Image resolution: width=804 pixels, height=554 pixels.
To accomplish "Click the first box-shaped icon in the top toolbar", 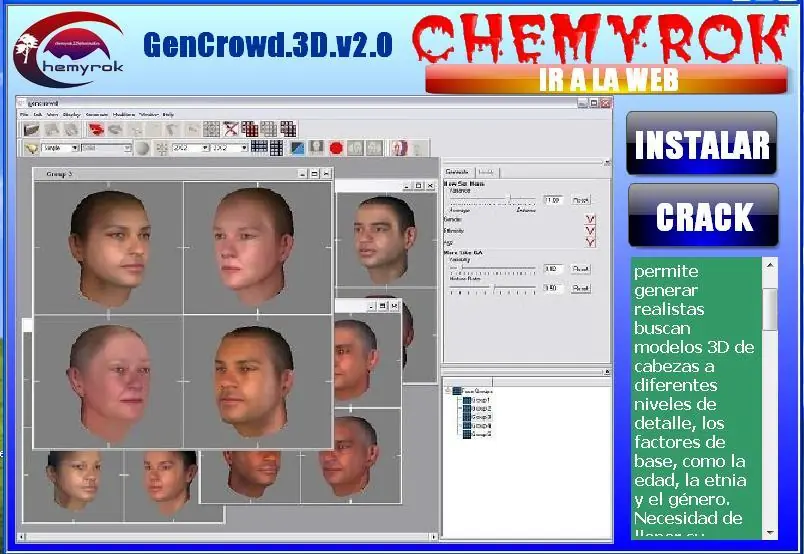I will coord(32,129).
